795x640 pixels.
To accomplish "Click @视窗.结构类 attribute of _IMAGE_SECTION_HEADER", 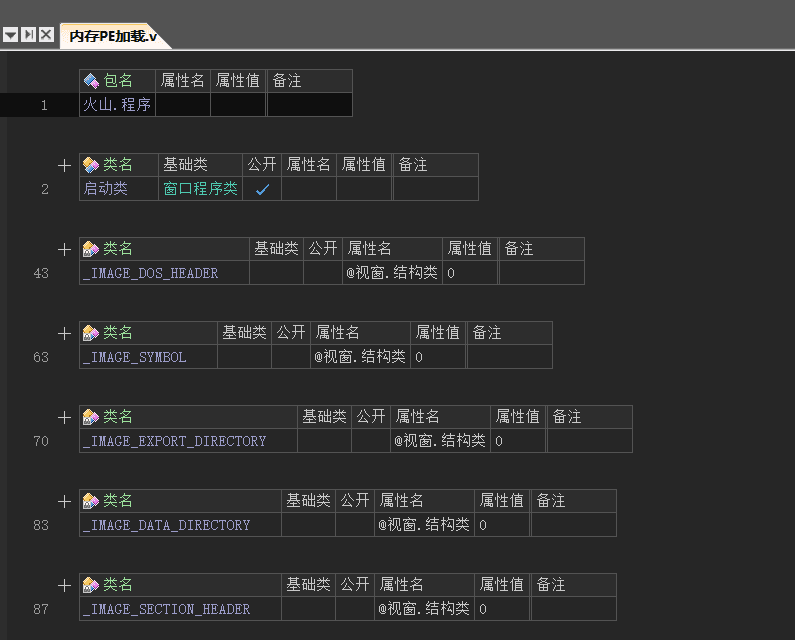I will (424, 609).
